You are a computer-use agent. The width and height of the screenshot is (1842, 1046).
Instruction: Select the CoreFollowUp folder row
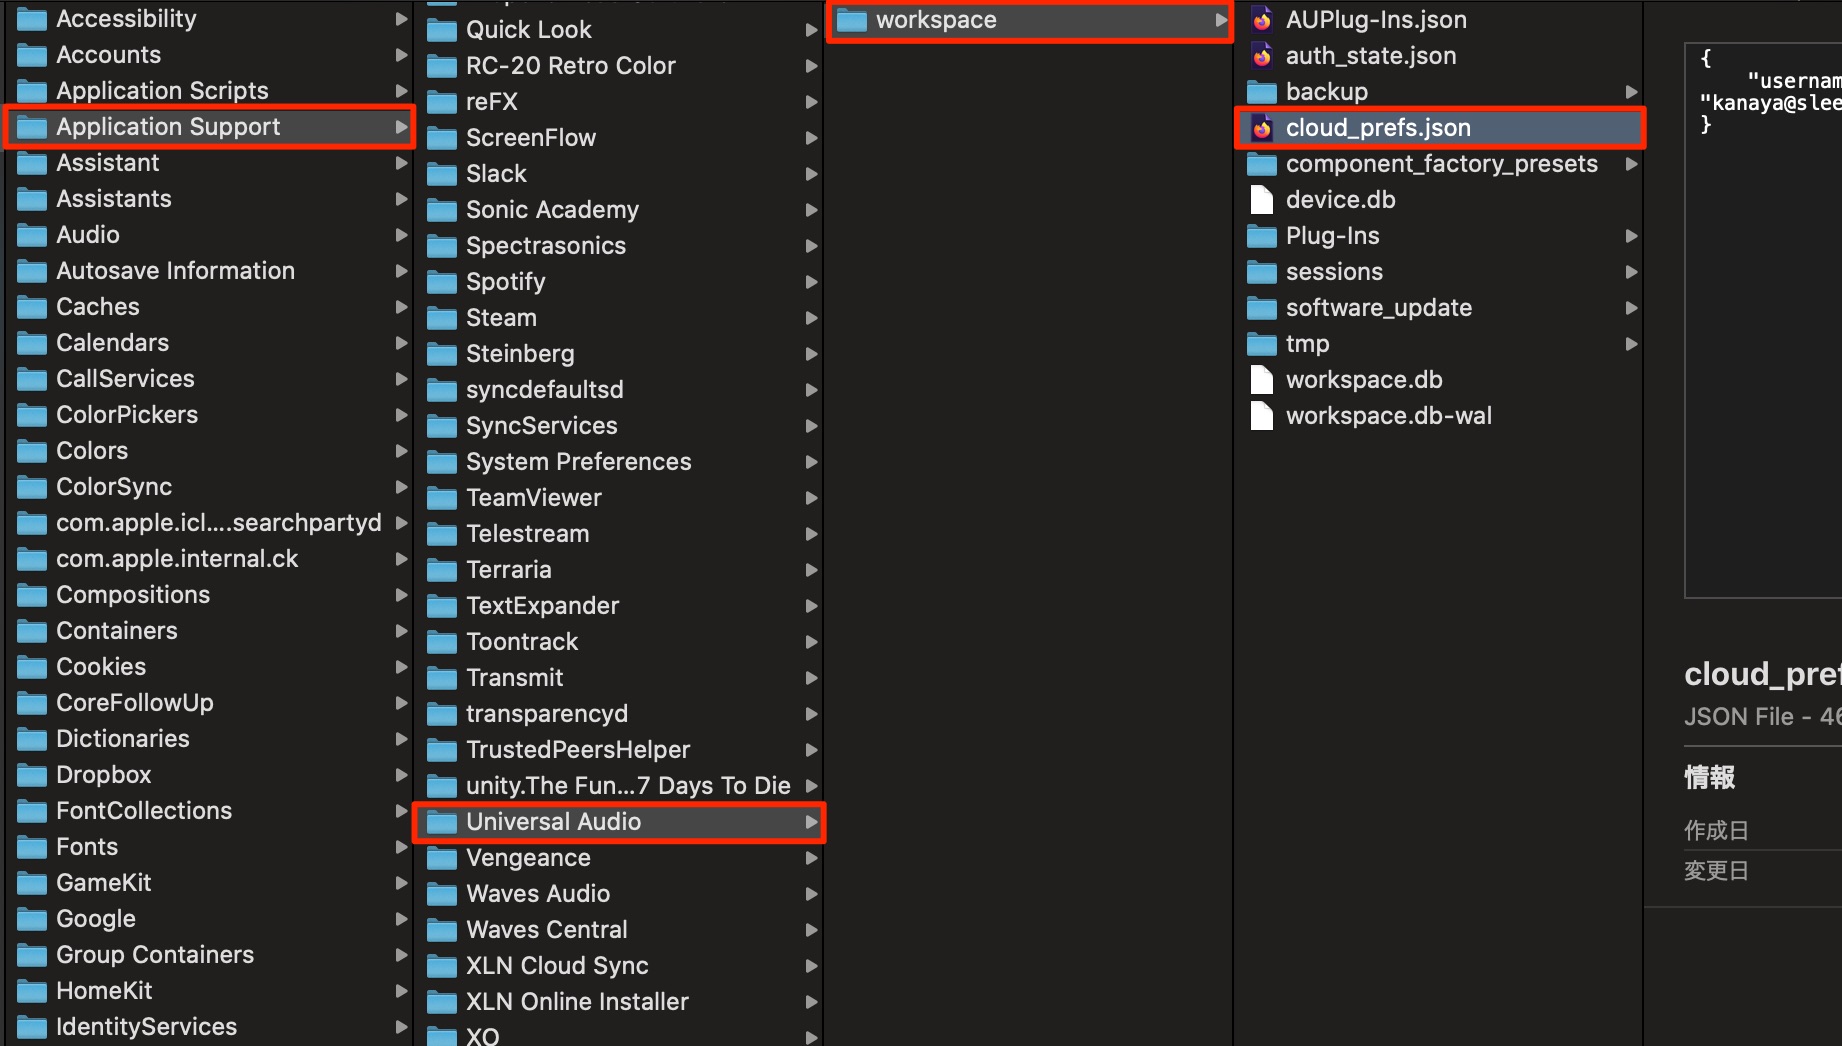coord(210,703)
